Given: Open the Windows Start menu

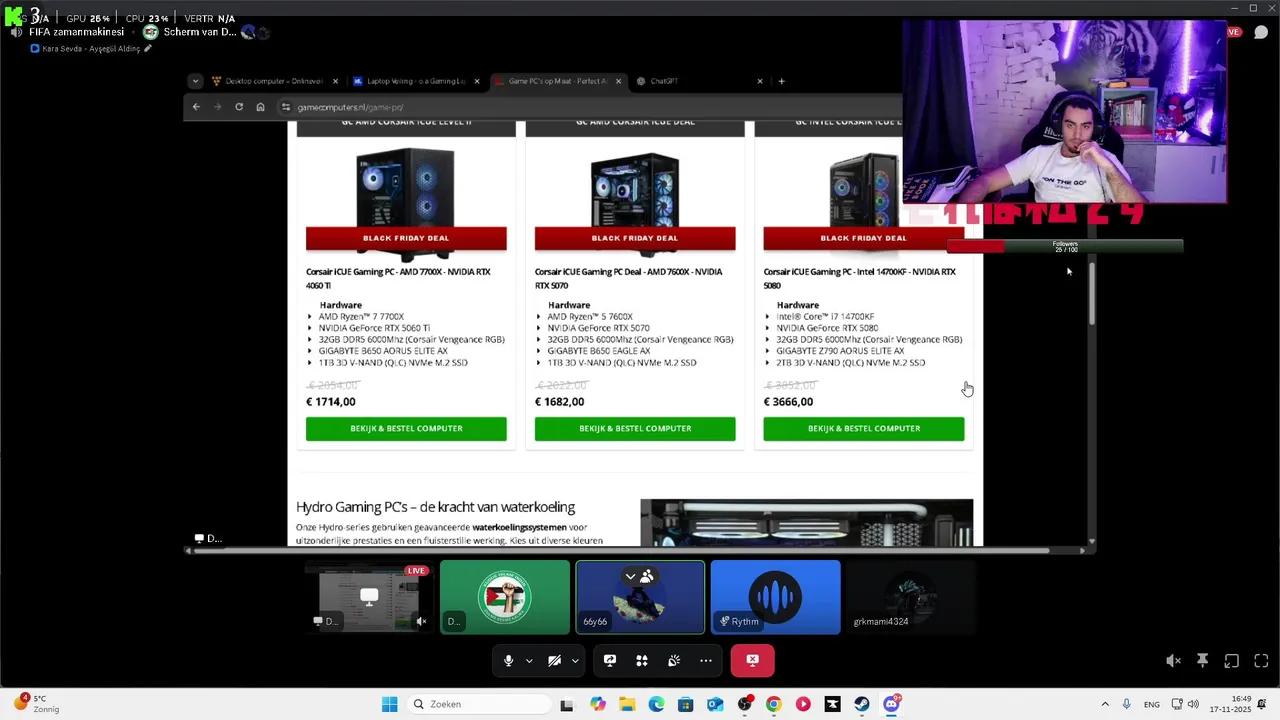Looking at the screenshot, I should [x=390, y=704].
